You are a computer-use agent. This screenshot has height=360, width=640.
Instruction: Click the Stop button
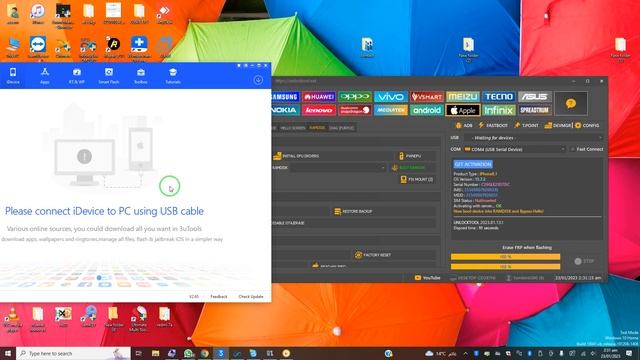click(584, 261)
